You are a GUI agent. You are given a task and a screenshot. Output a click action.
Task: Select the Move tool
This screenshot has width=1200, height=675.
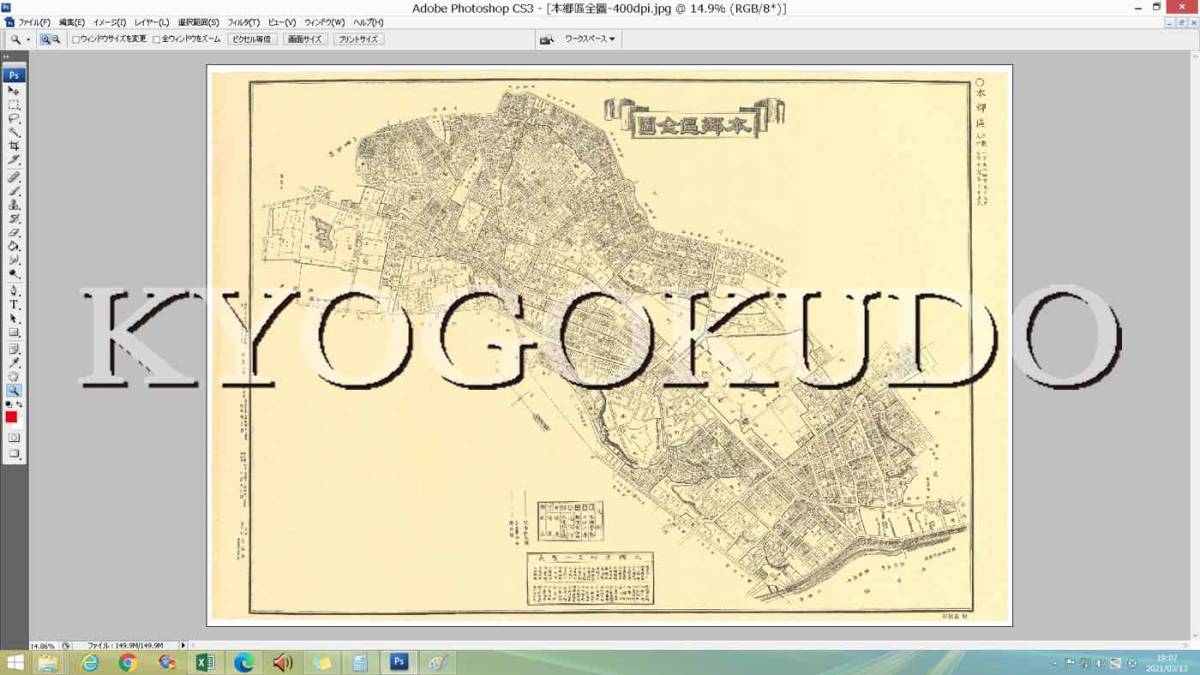14,90
